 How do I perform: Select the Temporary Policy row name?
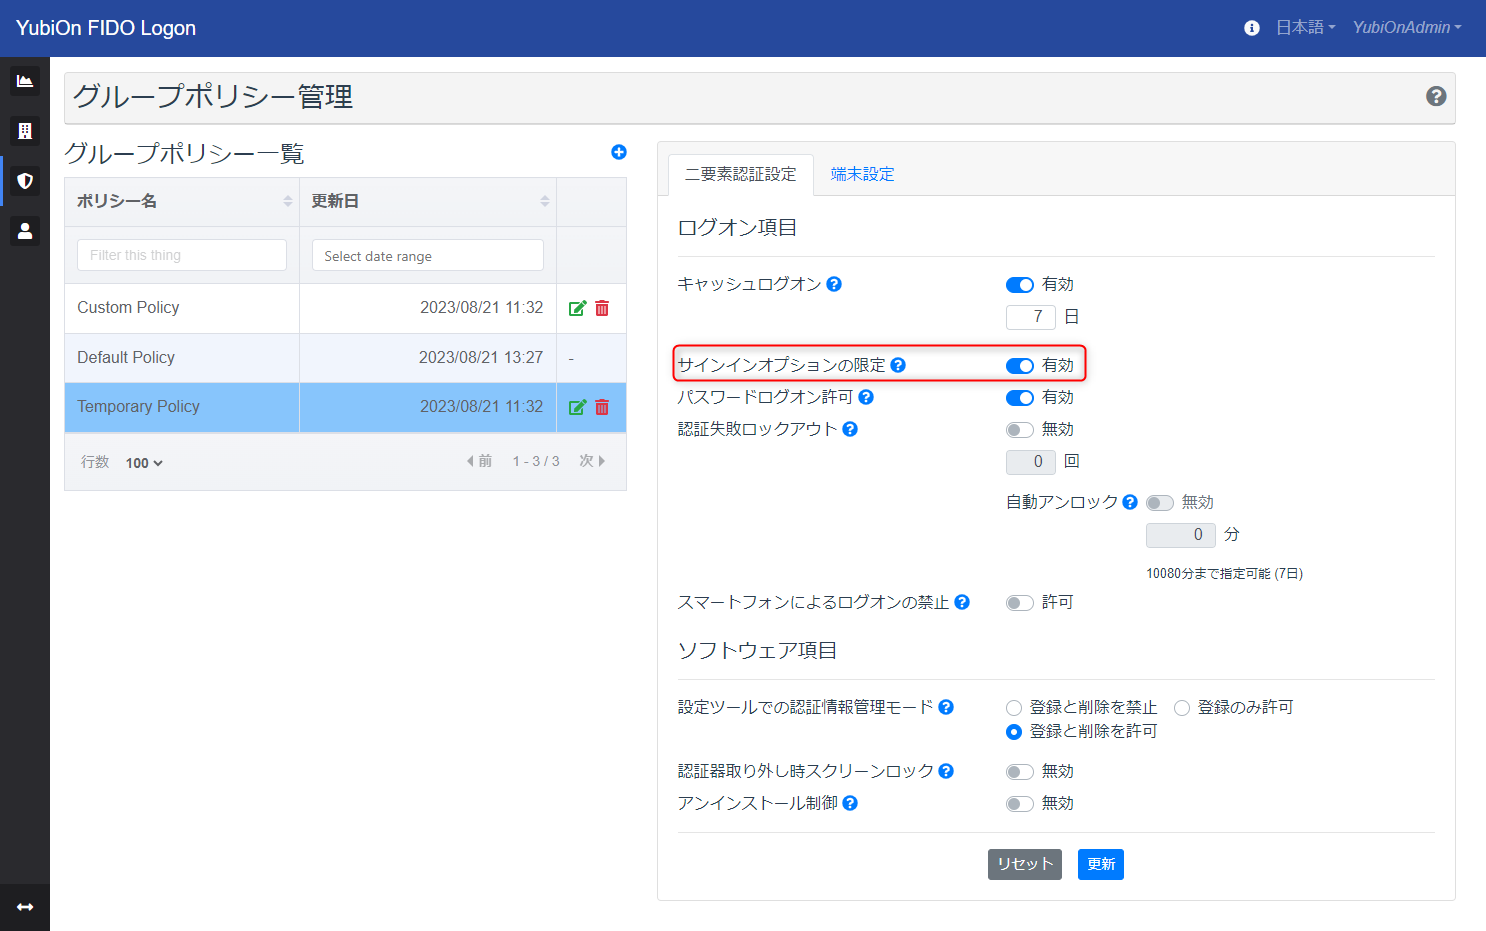(x=138, y=407)
